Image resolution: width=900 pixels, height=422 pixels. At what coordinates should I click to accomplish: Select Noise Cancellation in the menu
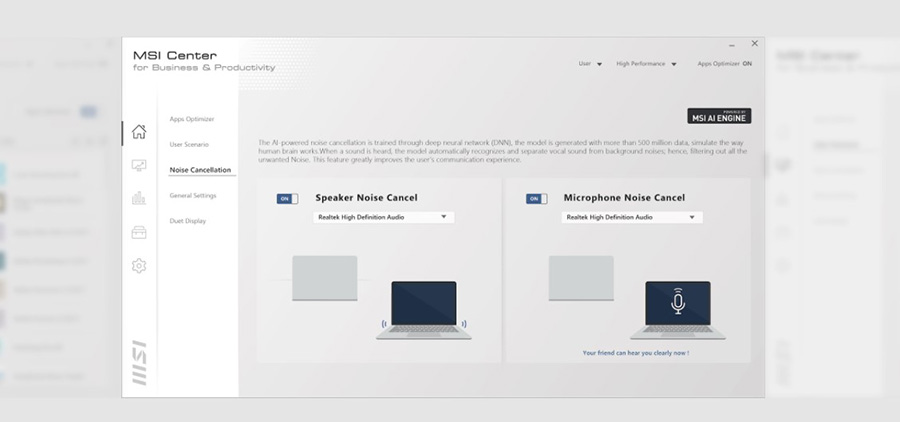(200, 170)
